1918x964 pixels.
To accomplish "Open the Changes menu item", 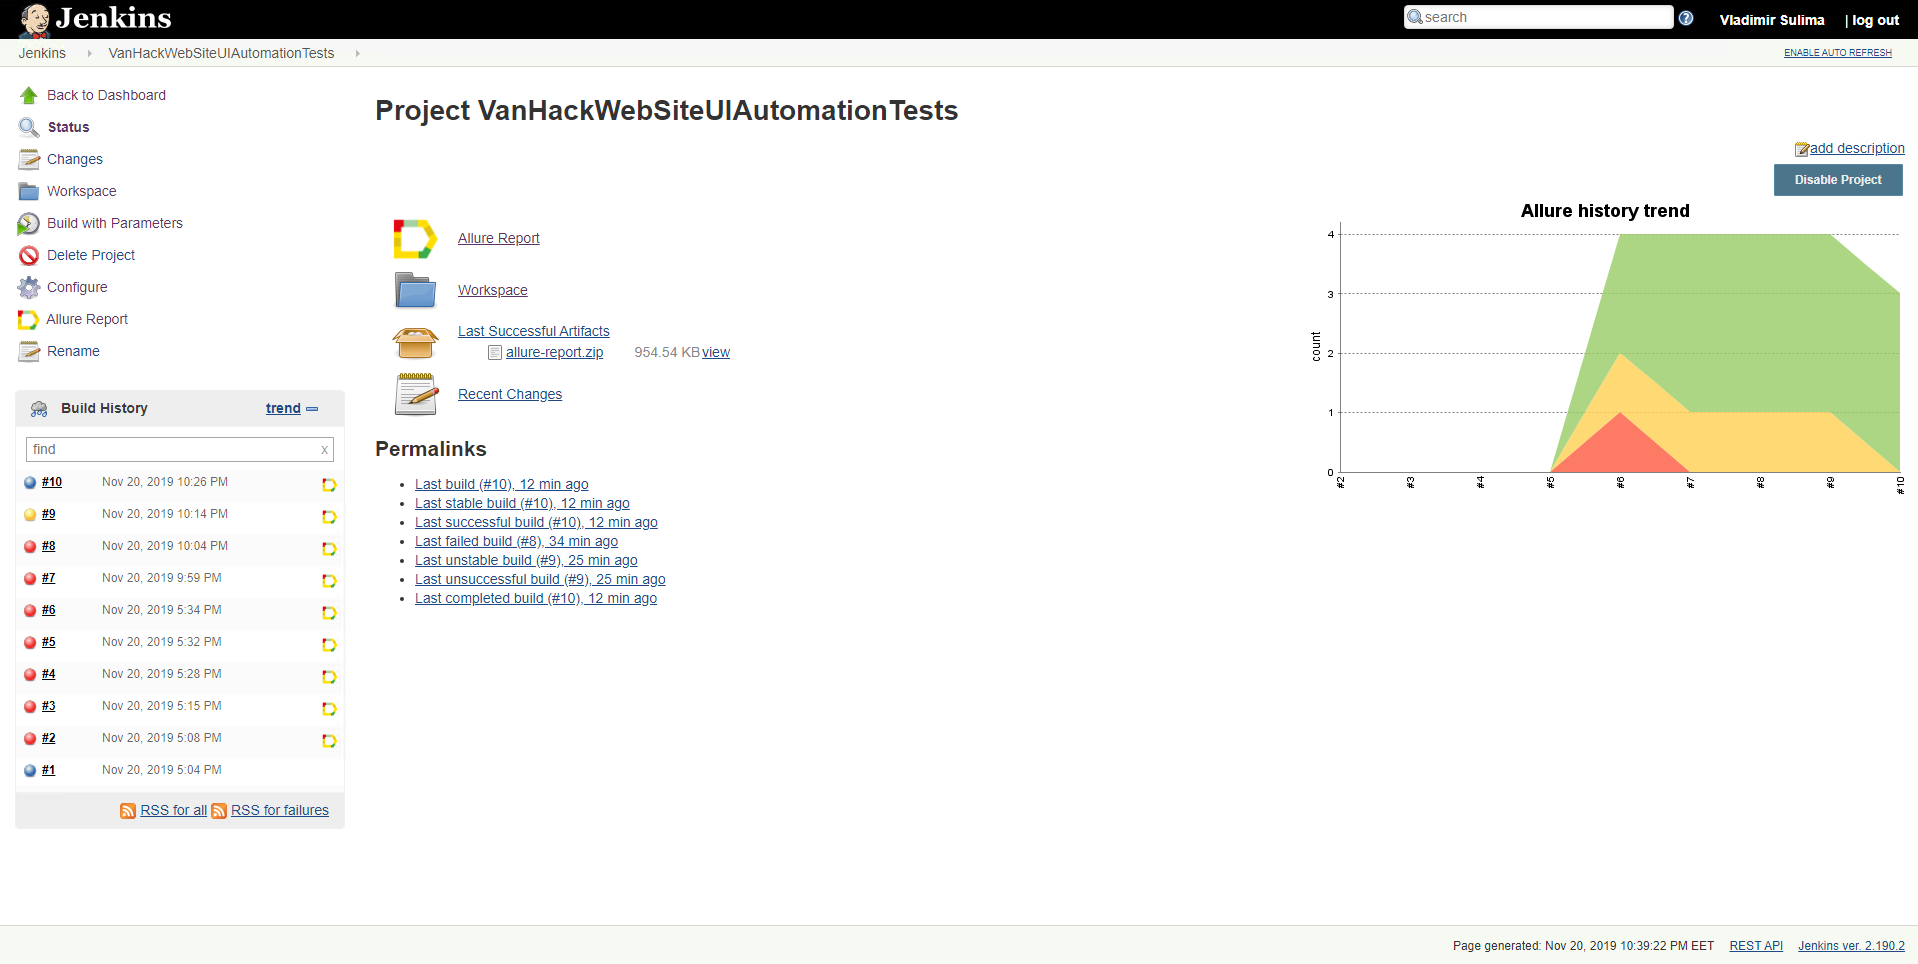I will 75,159.
